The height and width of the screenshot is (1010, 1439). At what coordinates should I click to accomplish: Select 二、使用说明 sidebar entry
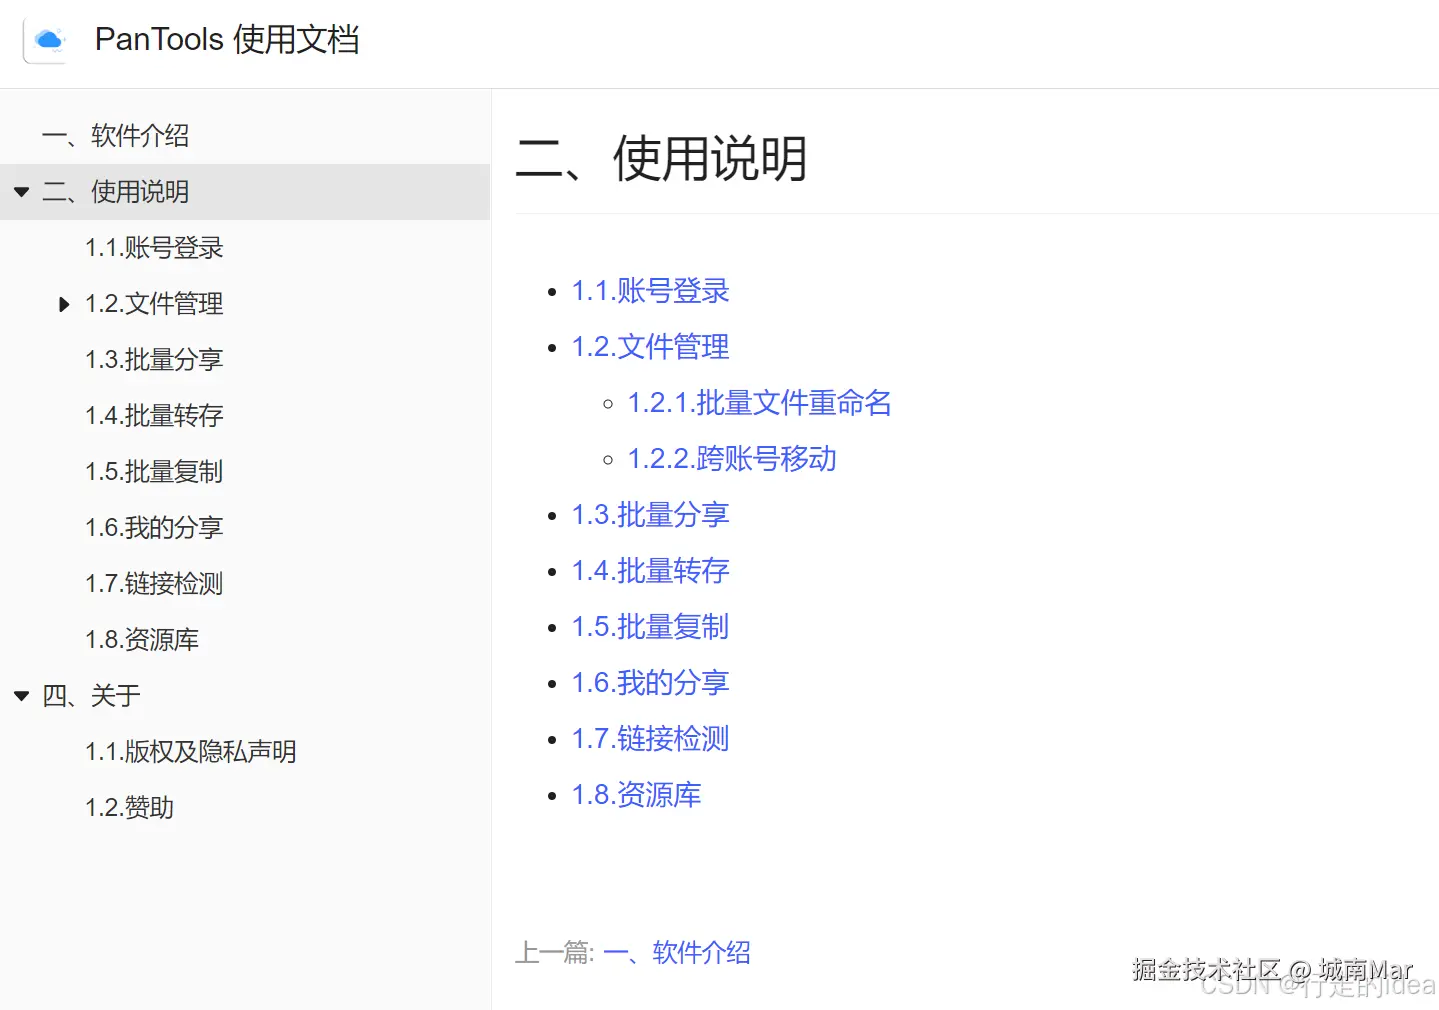click(116, 192)
